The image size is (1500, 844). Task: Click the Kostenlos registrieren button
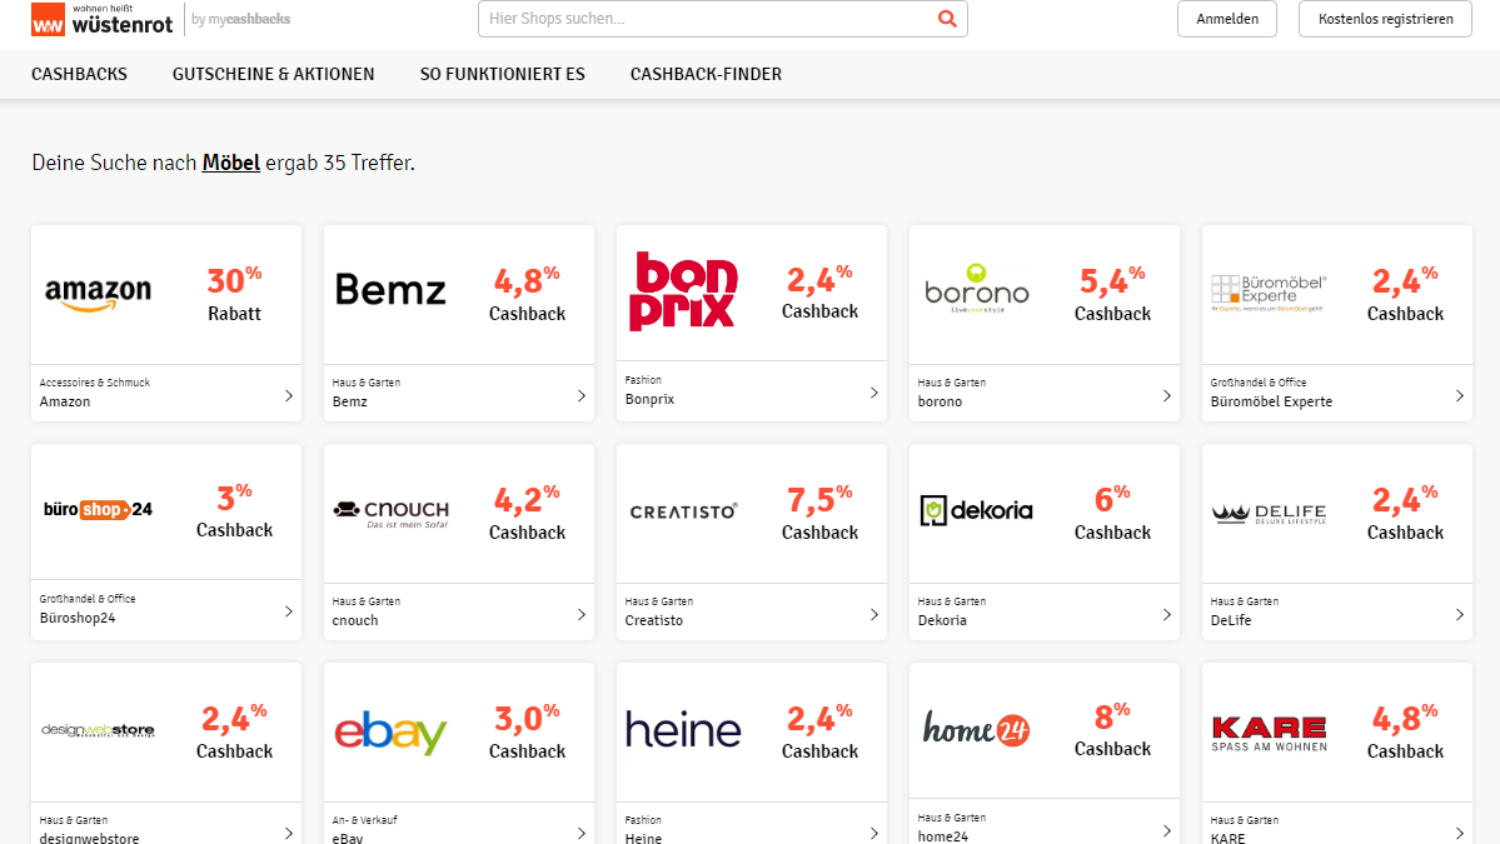pyautogui.click(x=1385, y=19)
